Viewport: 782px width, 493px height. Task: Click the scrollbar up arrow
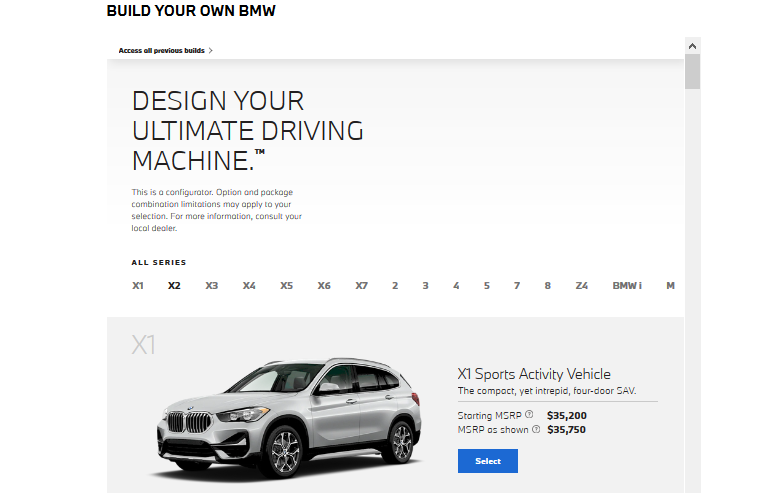692,46
